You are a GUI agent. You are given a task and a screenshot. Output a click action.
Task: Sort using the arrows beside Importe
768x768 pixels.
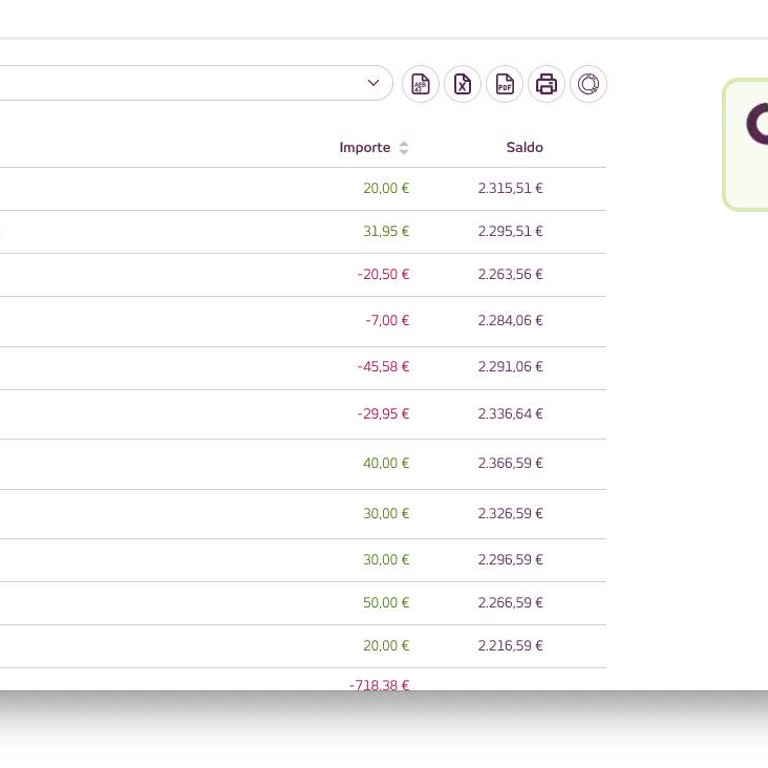[404, 147]
